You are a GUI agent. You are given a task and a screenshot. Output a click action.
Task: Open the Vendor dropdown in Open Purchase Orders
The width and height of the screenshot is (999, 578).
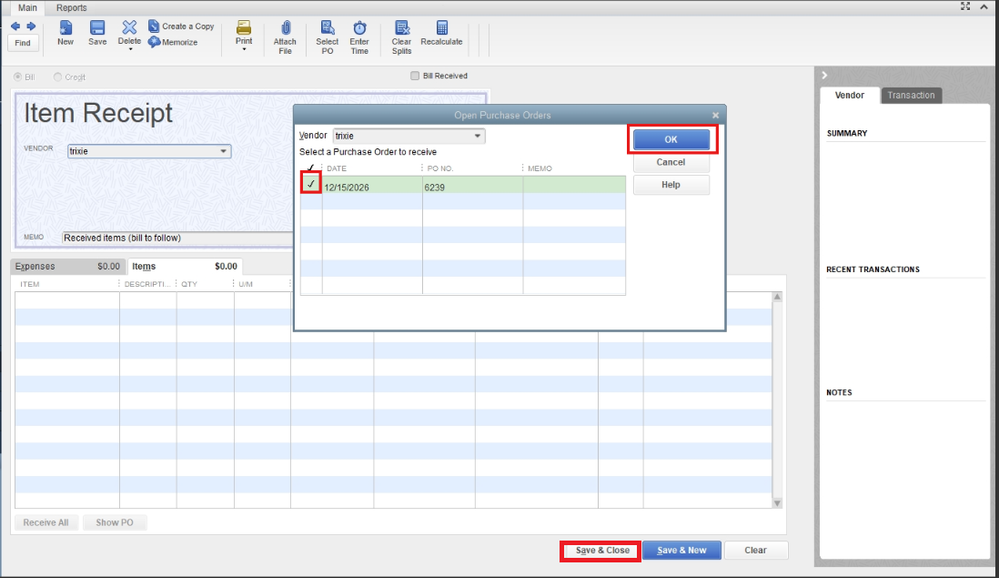tap(477, 136)
